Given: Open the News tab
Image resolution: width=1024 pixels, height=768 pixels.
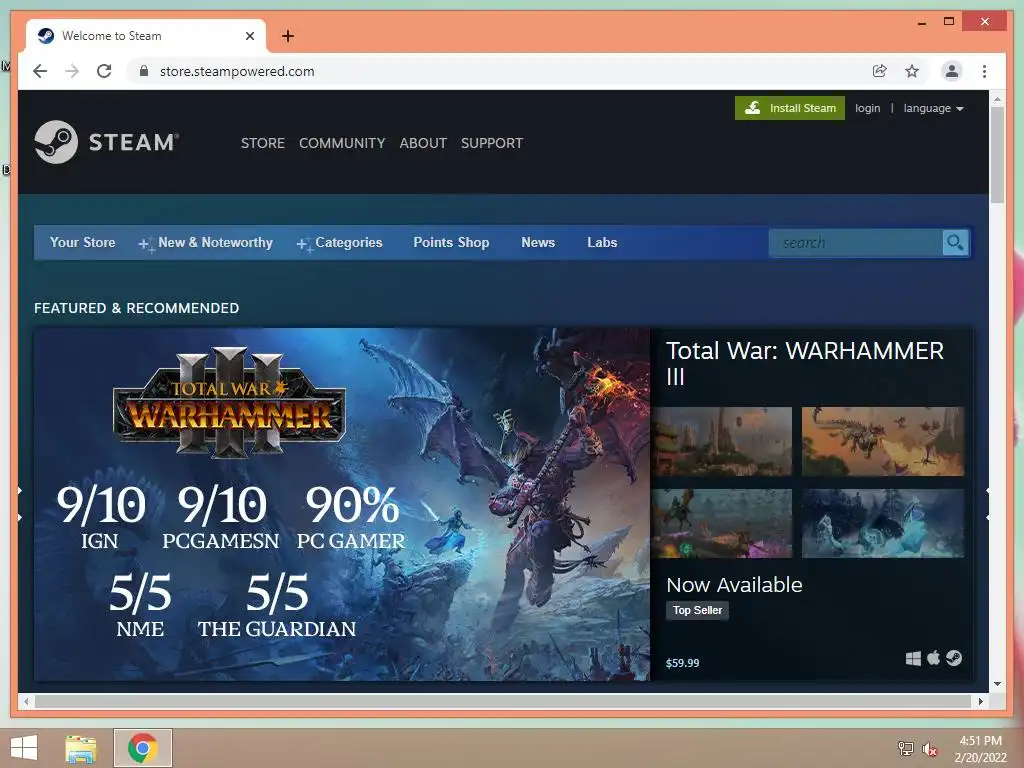Looking at the screenshot, I should pyautogui.click(x=538, y=242).
